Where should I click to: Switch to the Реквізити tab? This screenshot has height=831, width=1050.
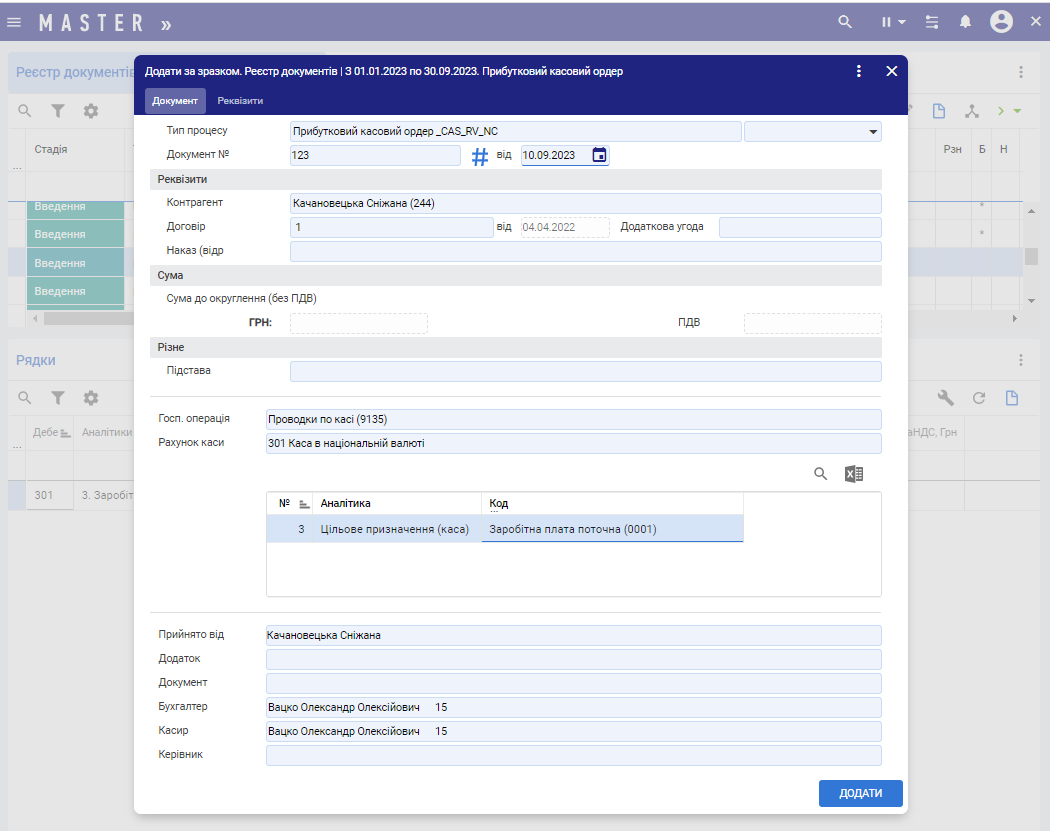click(240, 101)
